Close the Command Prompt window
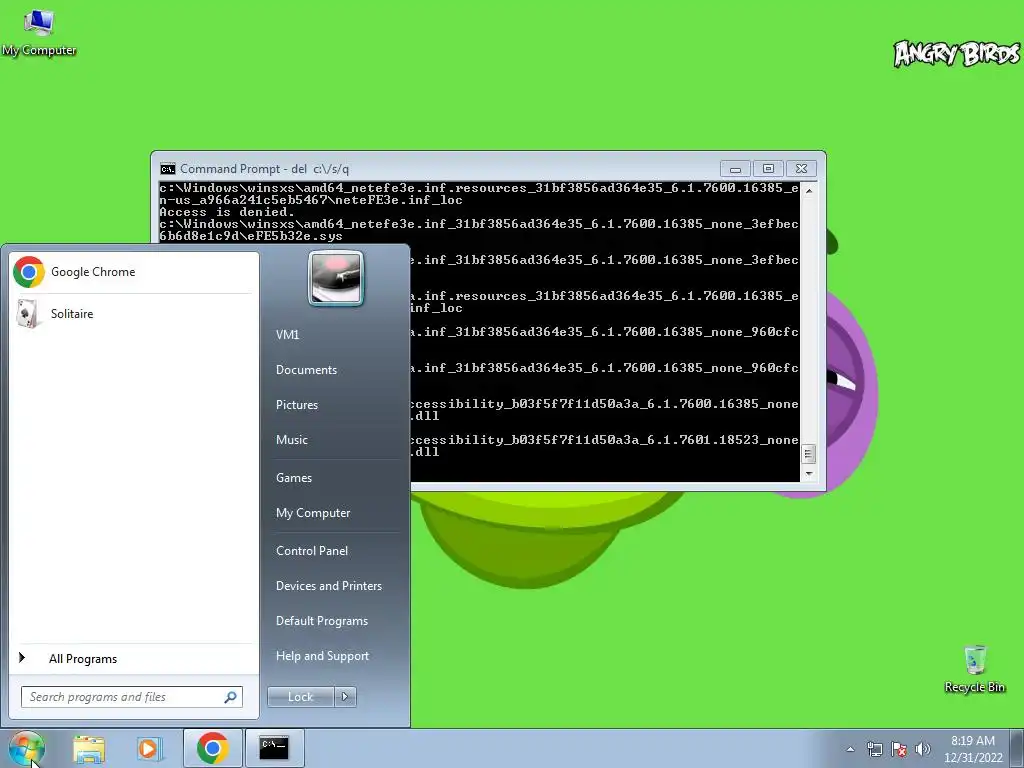 click(x=801, y=168)
